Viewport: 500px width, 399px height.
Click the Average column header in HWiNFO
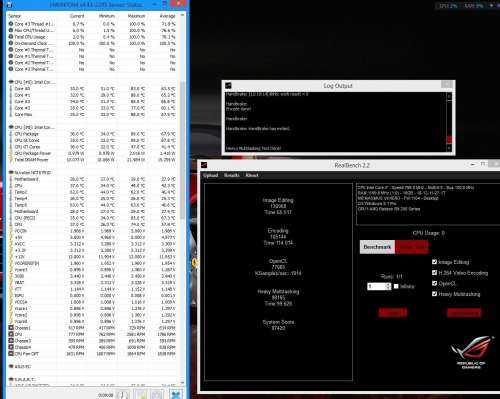pyautogui.click(x=167, y=16)
